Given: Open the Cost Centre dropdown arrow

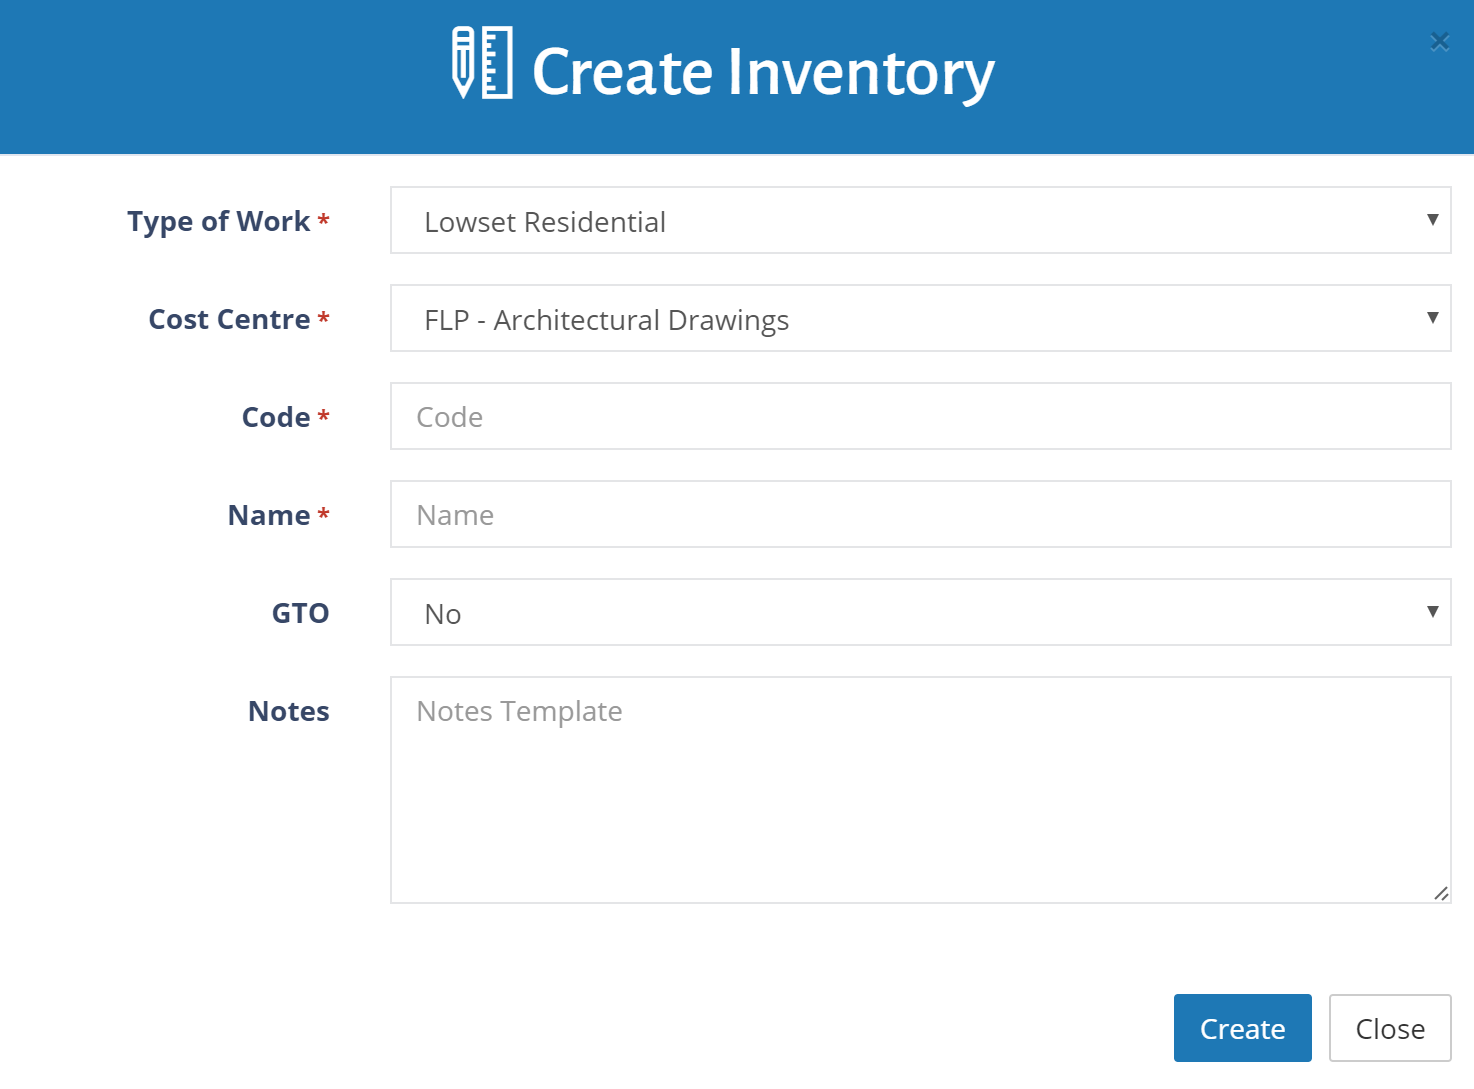Looking at the screenshot, I should 1433,319.
